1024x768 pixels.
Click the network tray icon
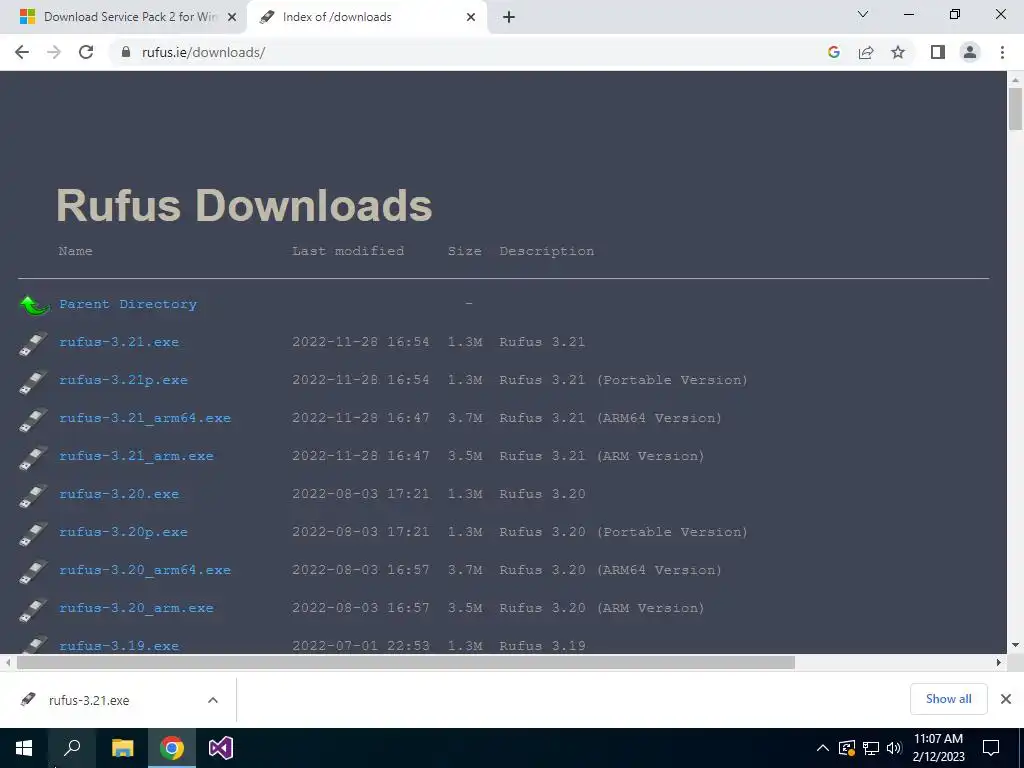click(x=871, y=748)
